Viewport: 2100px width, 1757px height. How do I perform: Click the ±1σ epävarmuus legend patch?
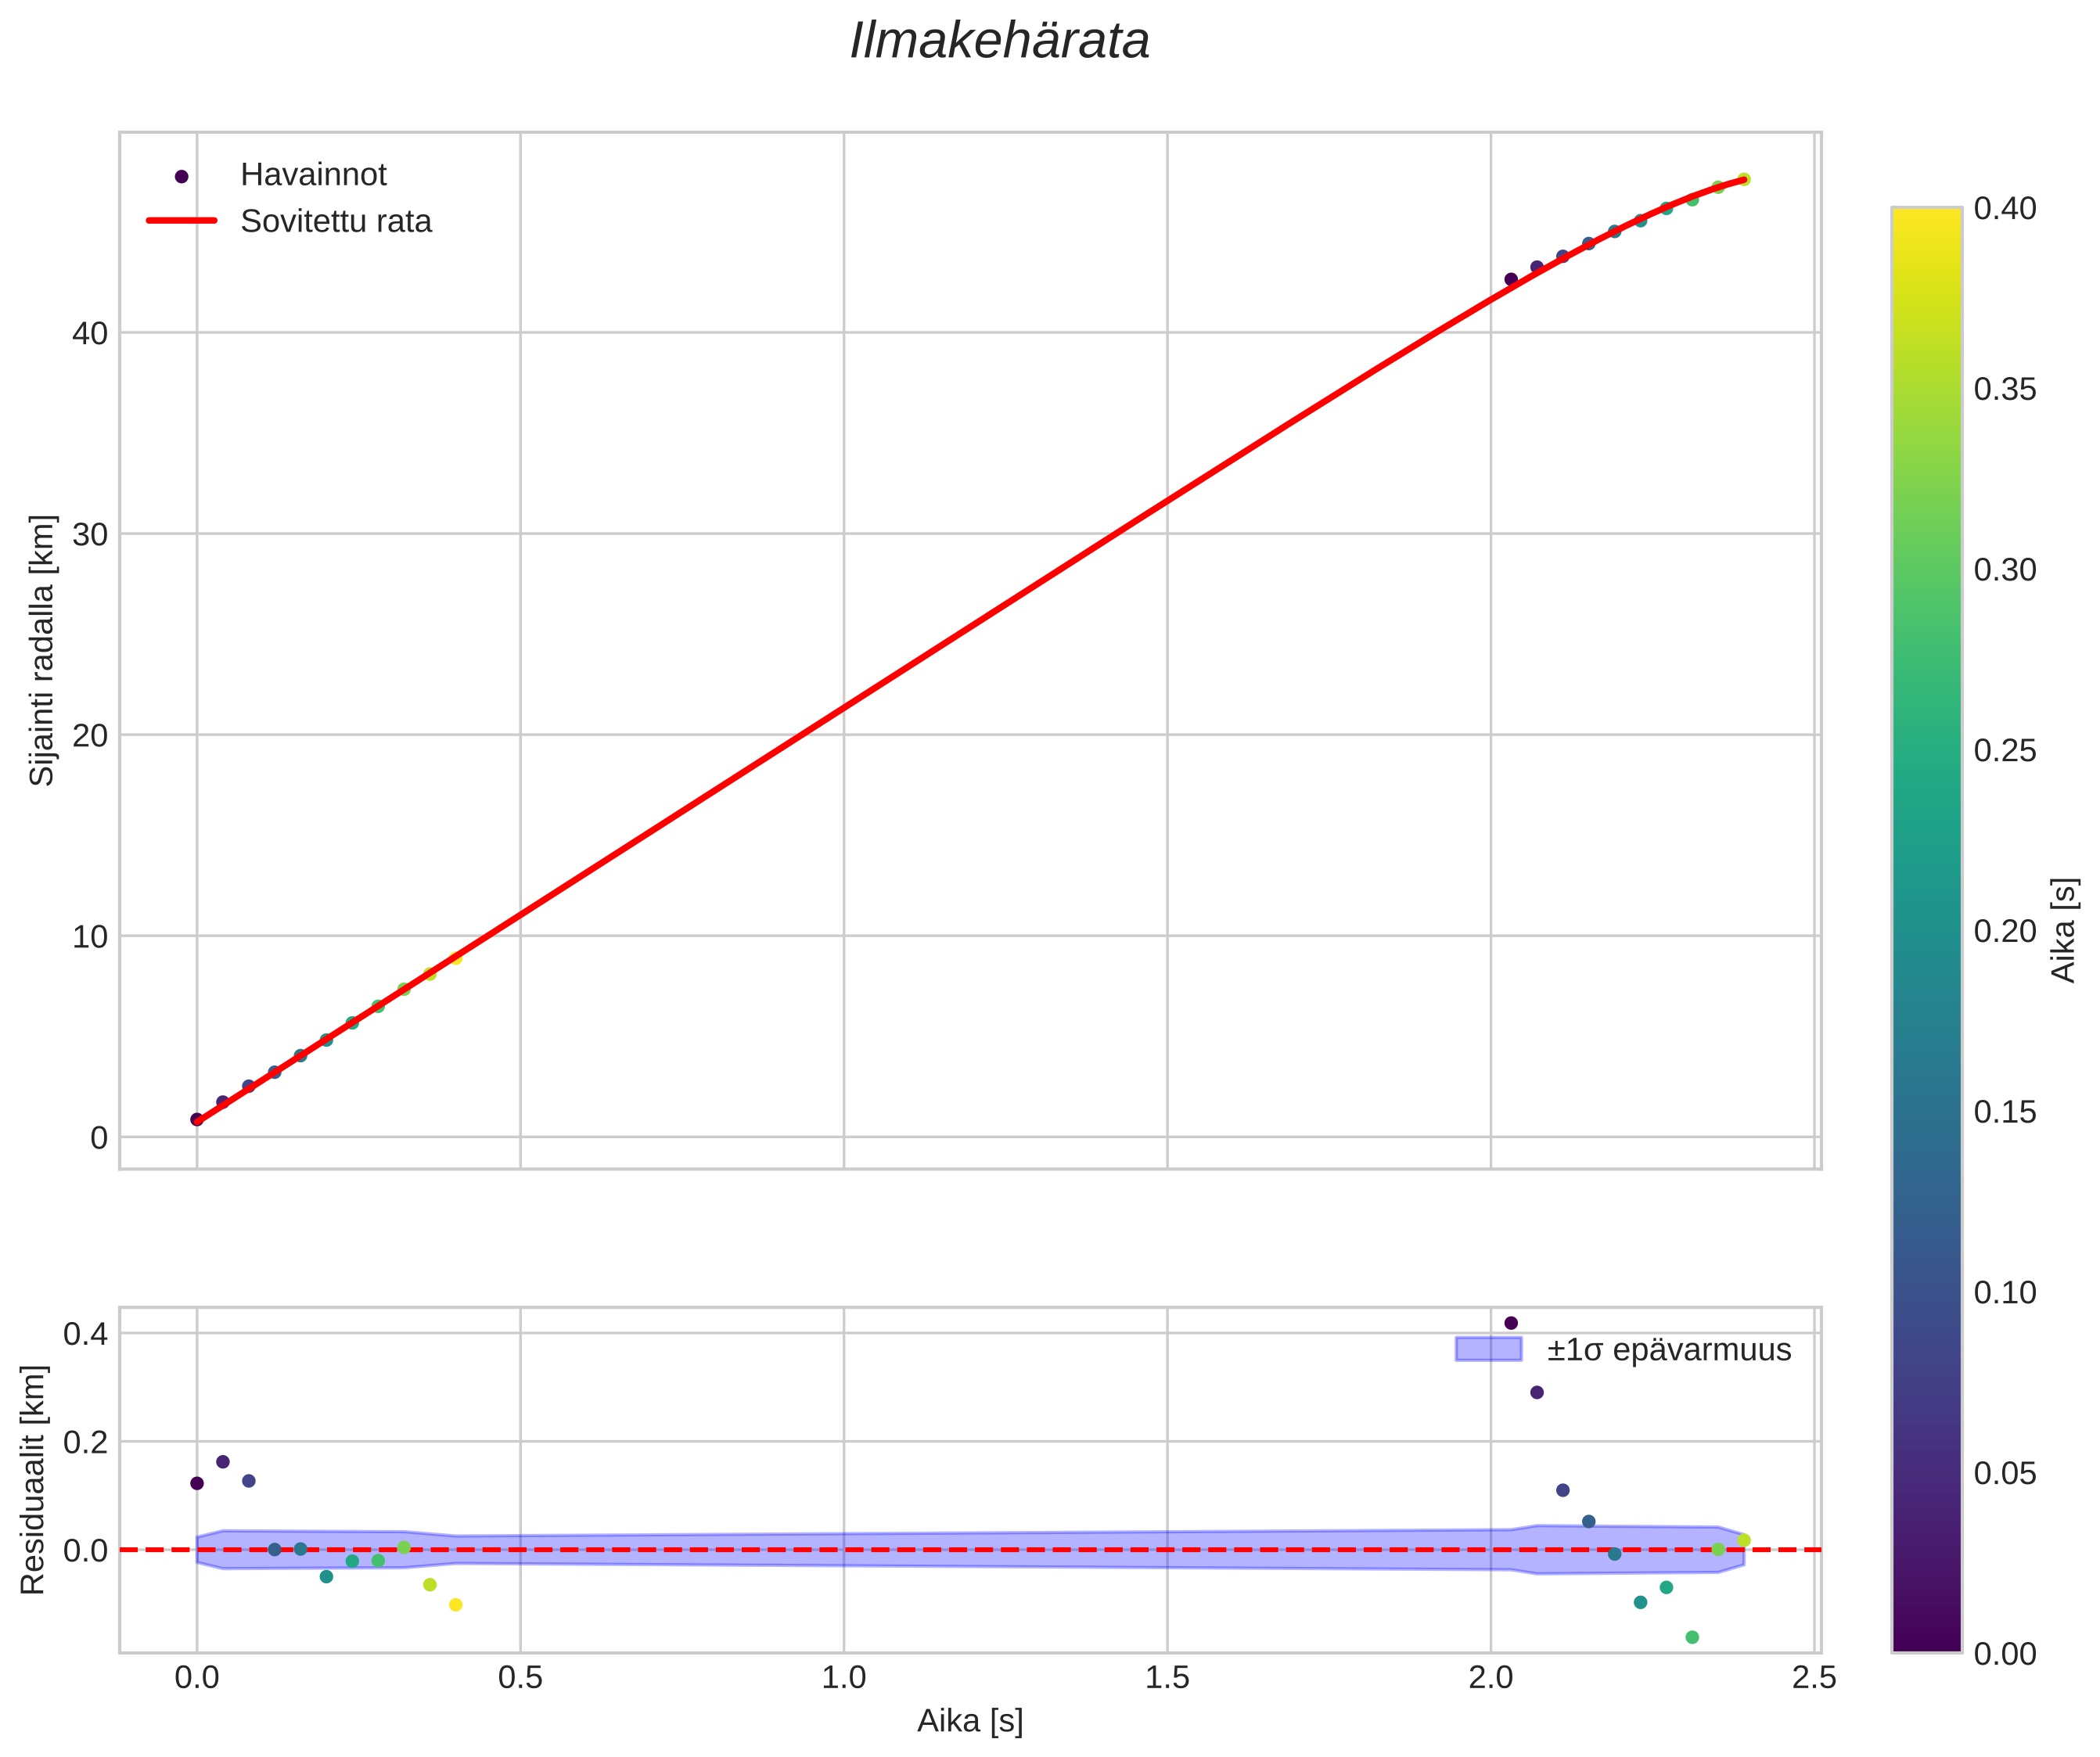pyautogui.click(x=1488, y=1350)
